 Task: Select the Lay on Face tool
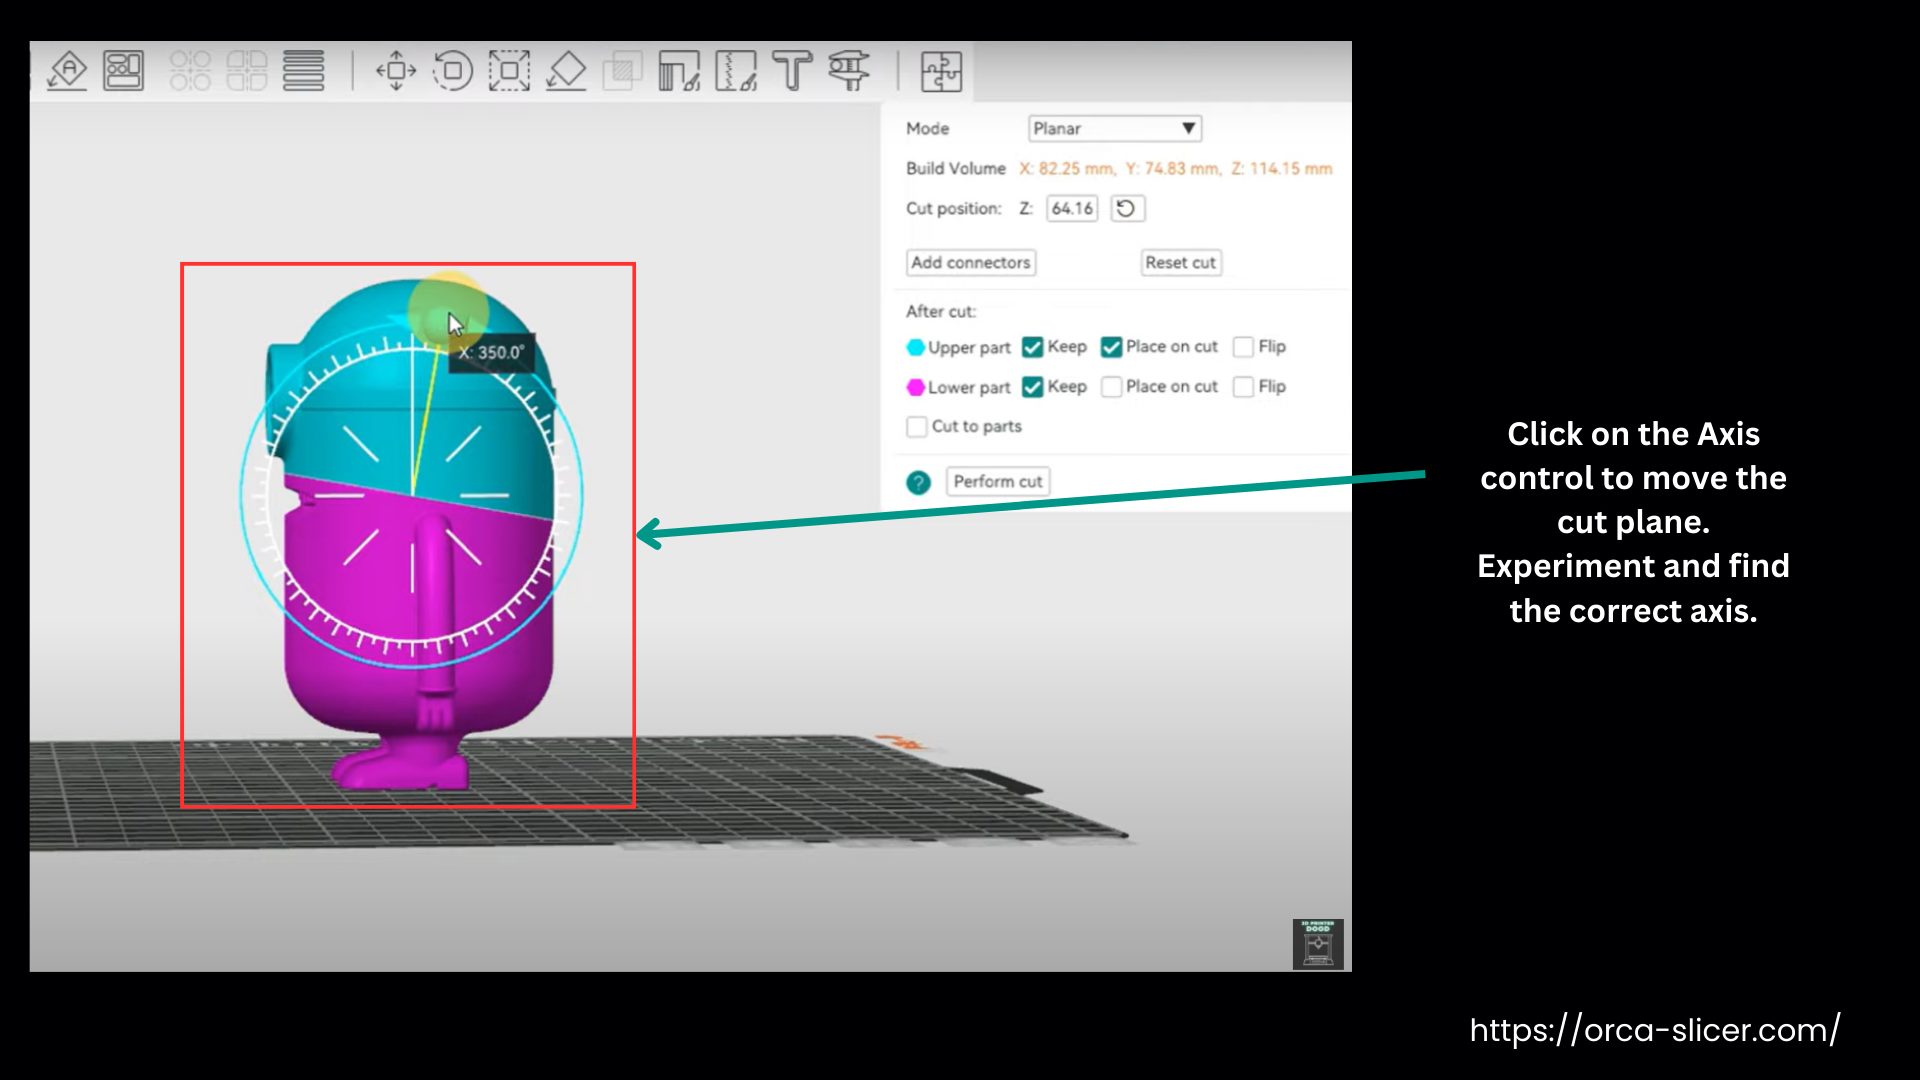point(566,71)
